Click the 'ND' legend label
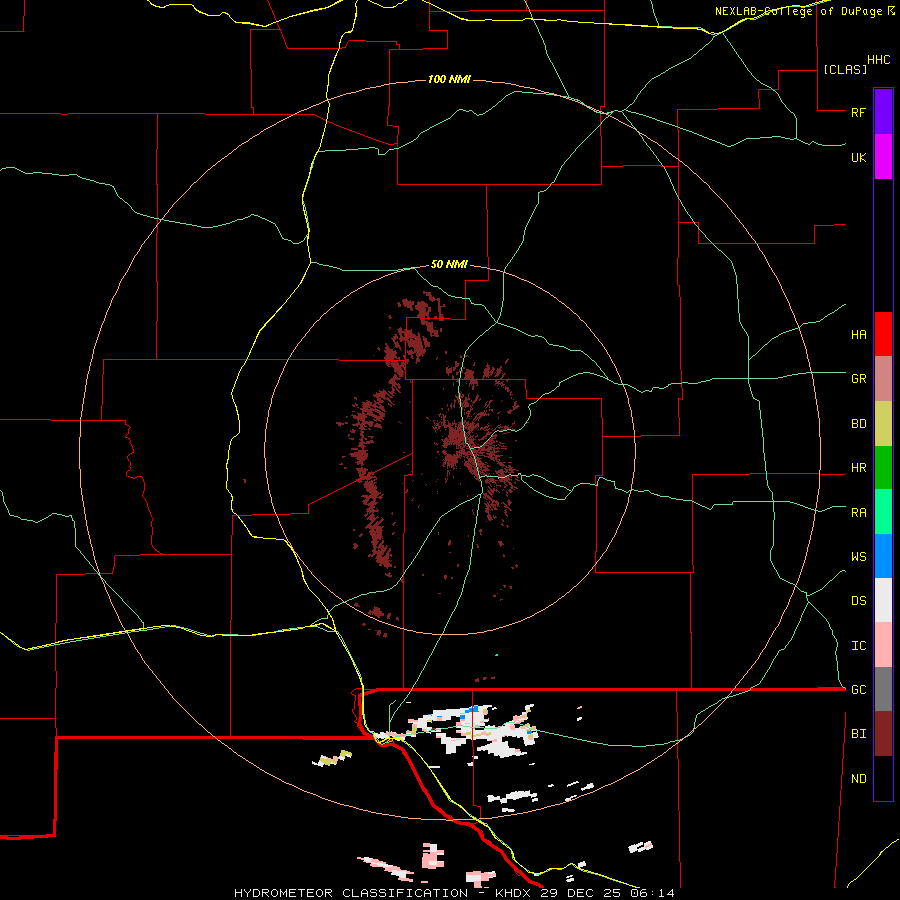900x900 pixels. click(858, 779)
